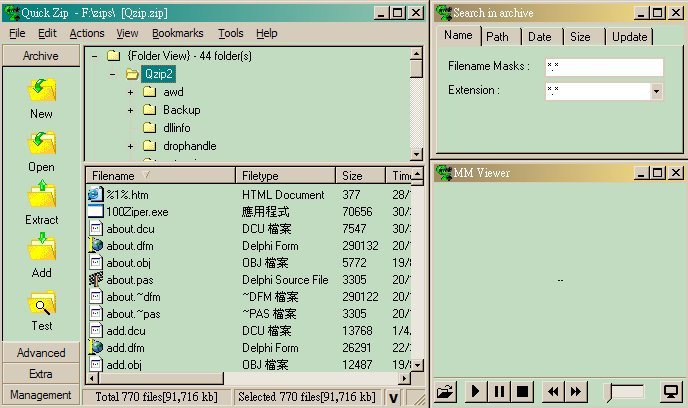Click the about.dfm Delphi form icon
This screenshot has width=688, height=408.
tap(96, 246)
